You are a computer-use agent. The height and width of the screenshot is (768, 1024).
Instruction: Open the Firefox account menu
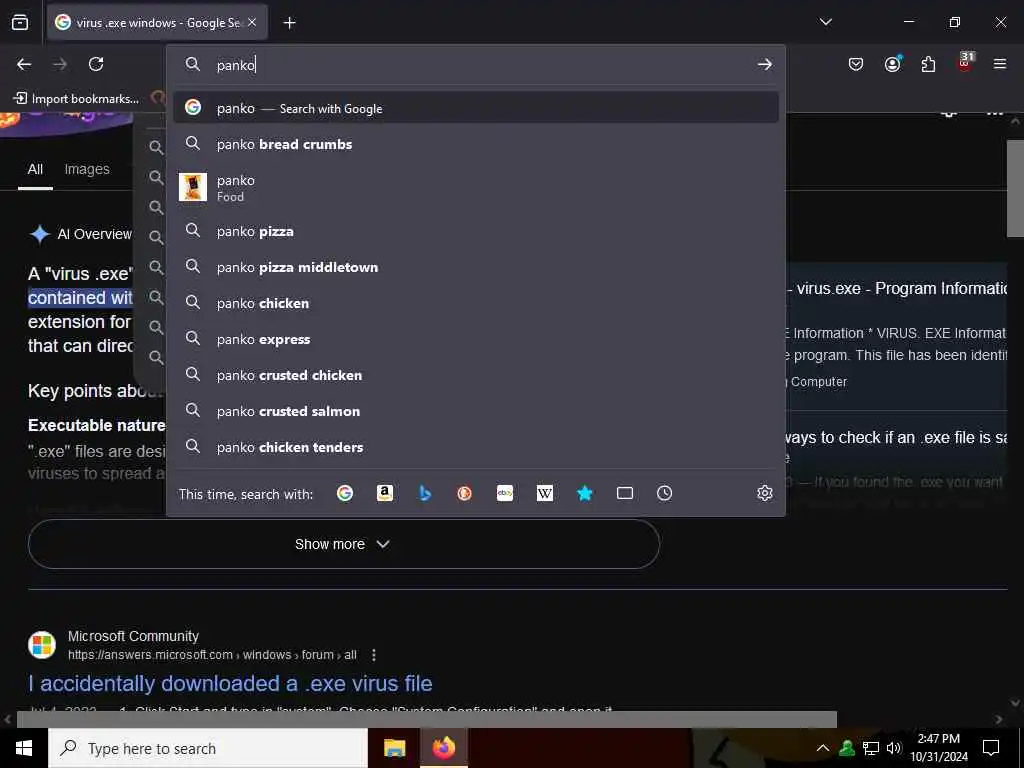click(893, 64)
